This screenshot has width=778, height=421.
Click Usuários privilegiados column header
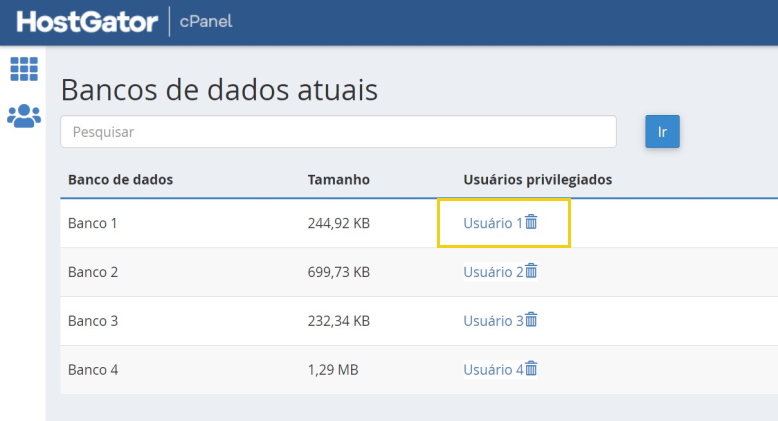point(538,180)
